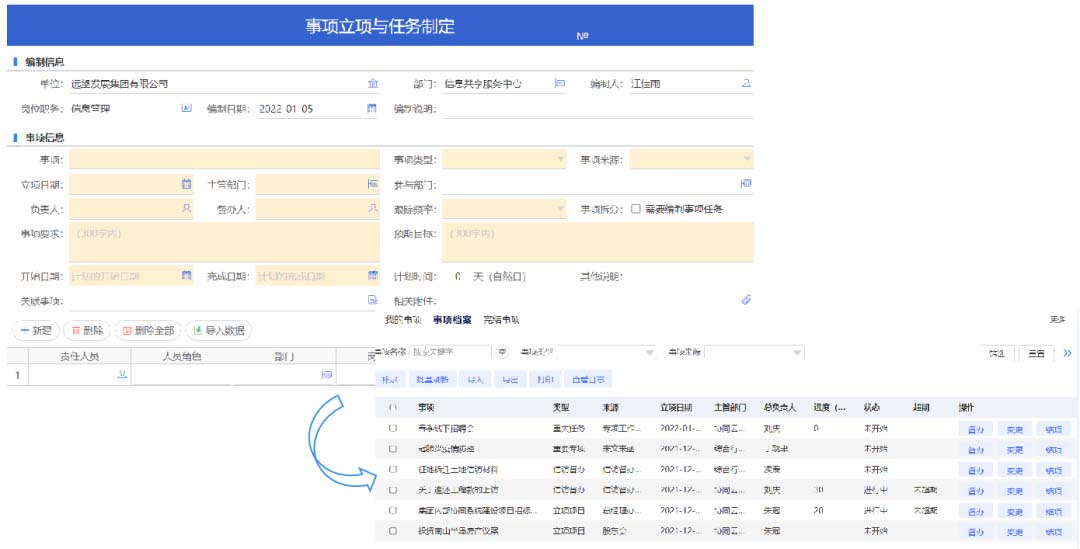
Task: Switch to the 我的事项 tab
Action: point(403,320)
